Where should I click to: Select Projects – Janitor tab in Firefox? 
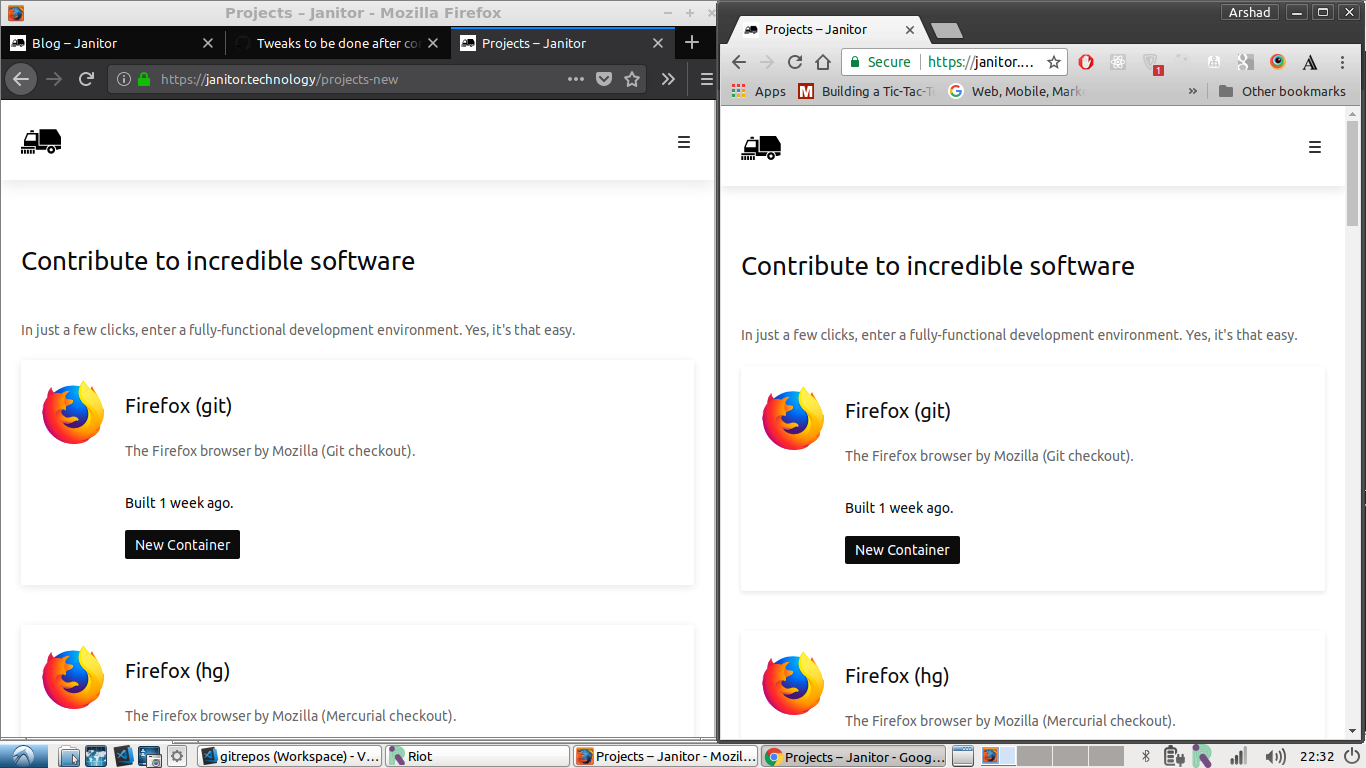[563, 43]
